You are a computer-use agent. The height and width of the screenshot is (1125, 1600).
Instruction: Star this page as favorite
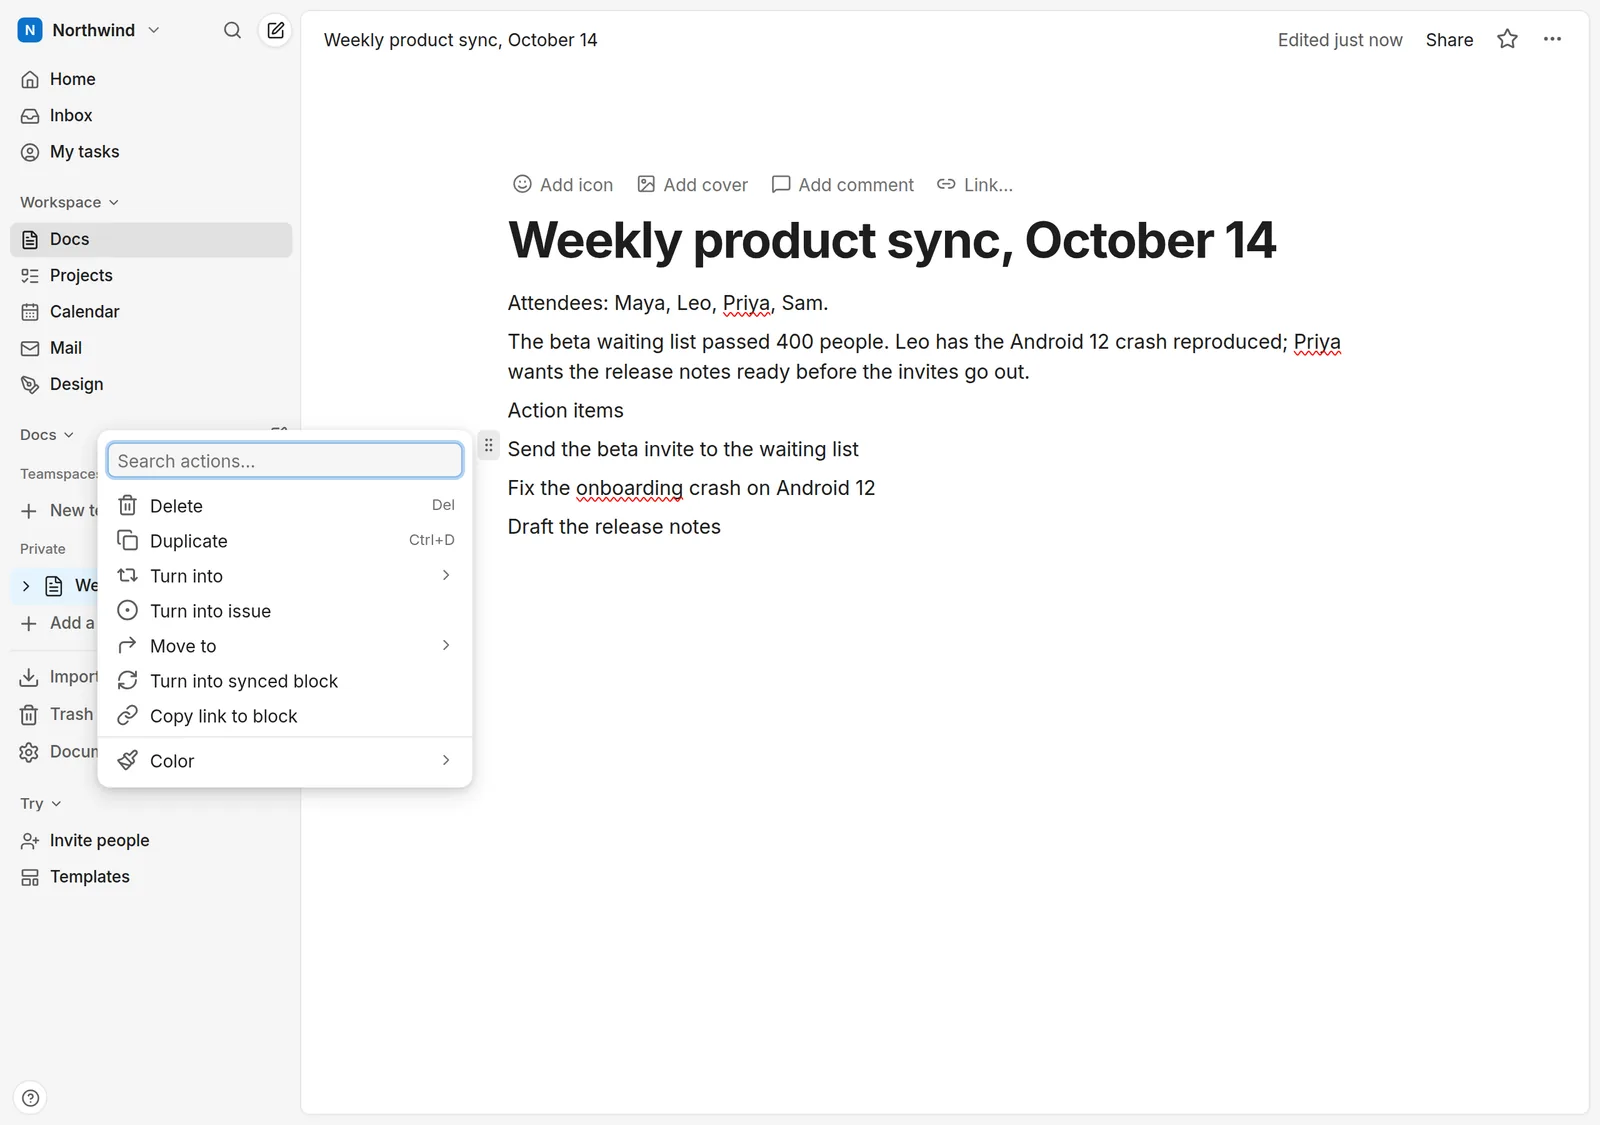(x=1507, y=39)
